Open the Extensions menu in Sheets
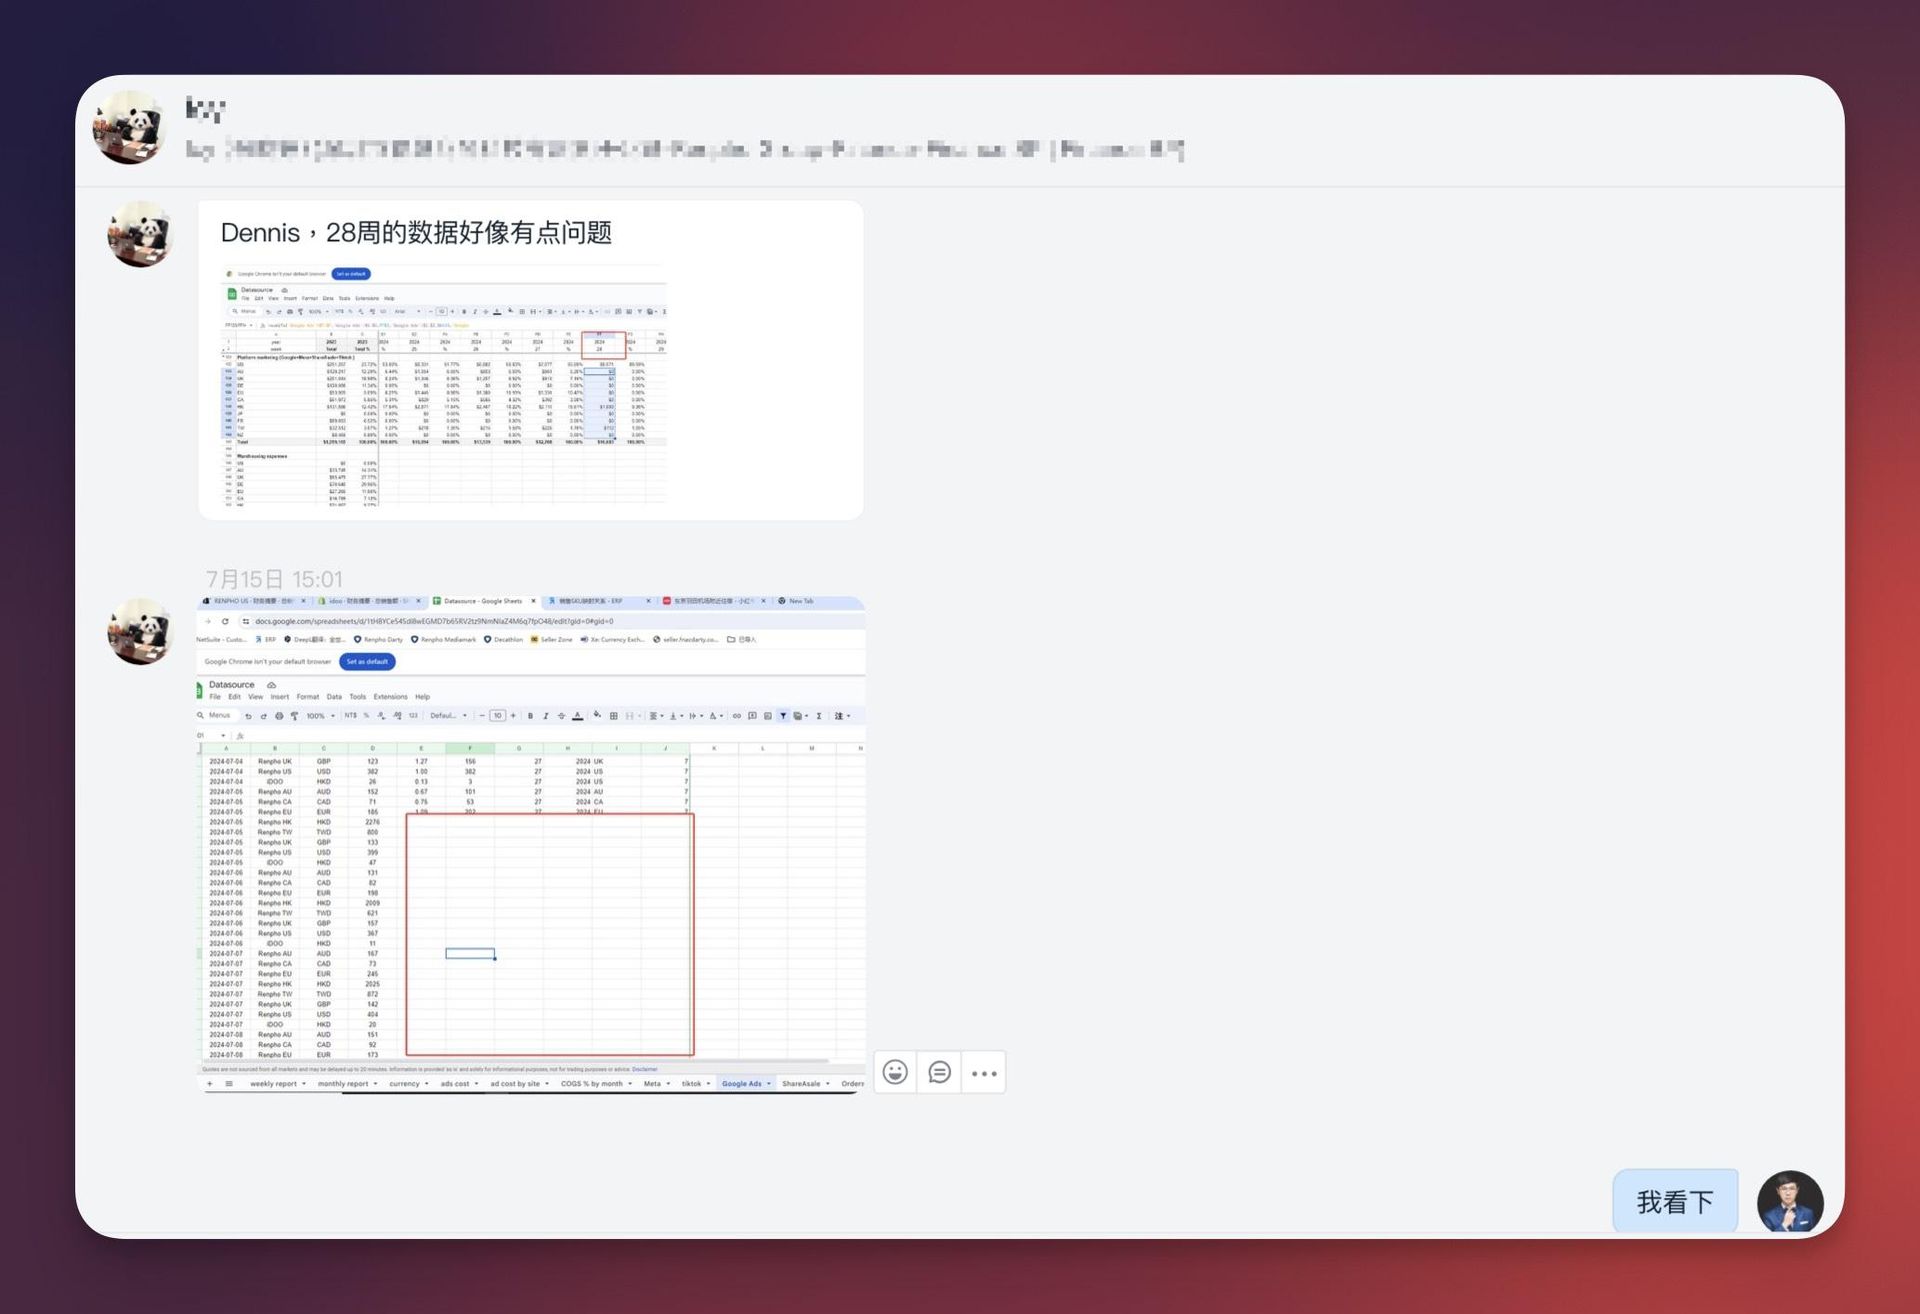This screenshot has height=1314, width=1920. [x=390, y=697]
